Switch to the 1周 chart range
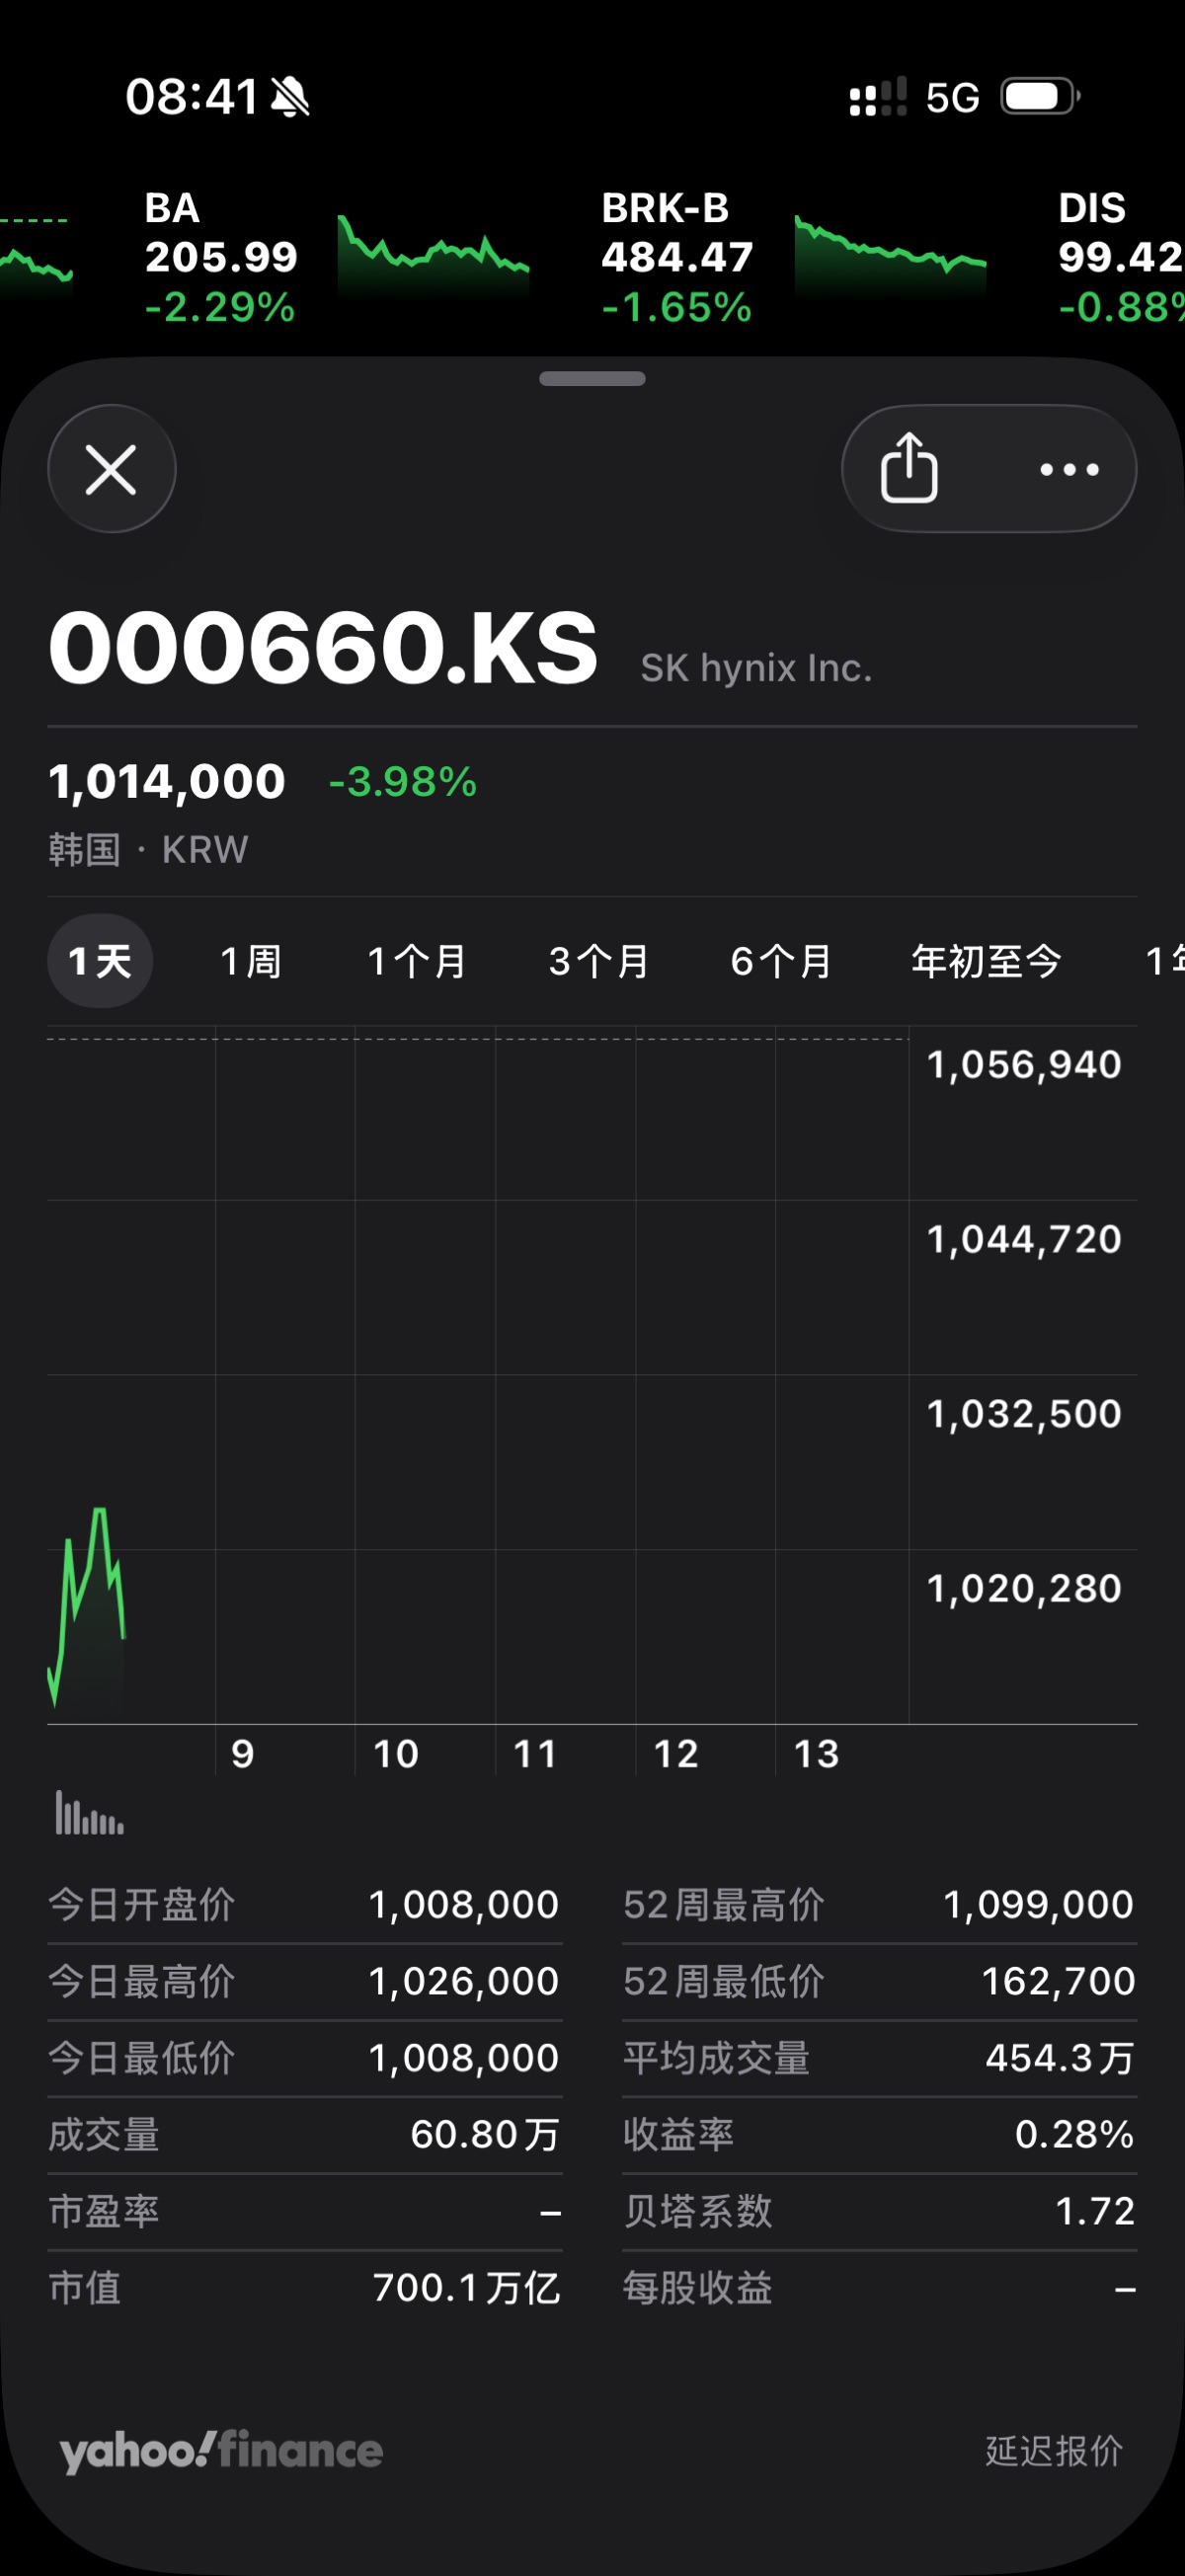Viewport: 1185px width, 2576px height. tap(250, 961)
